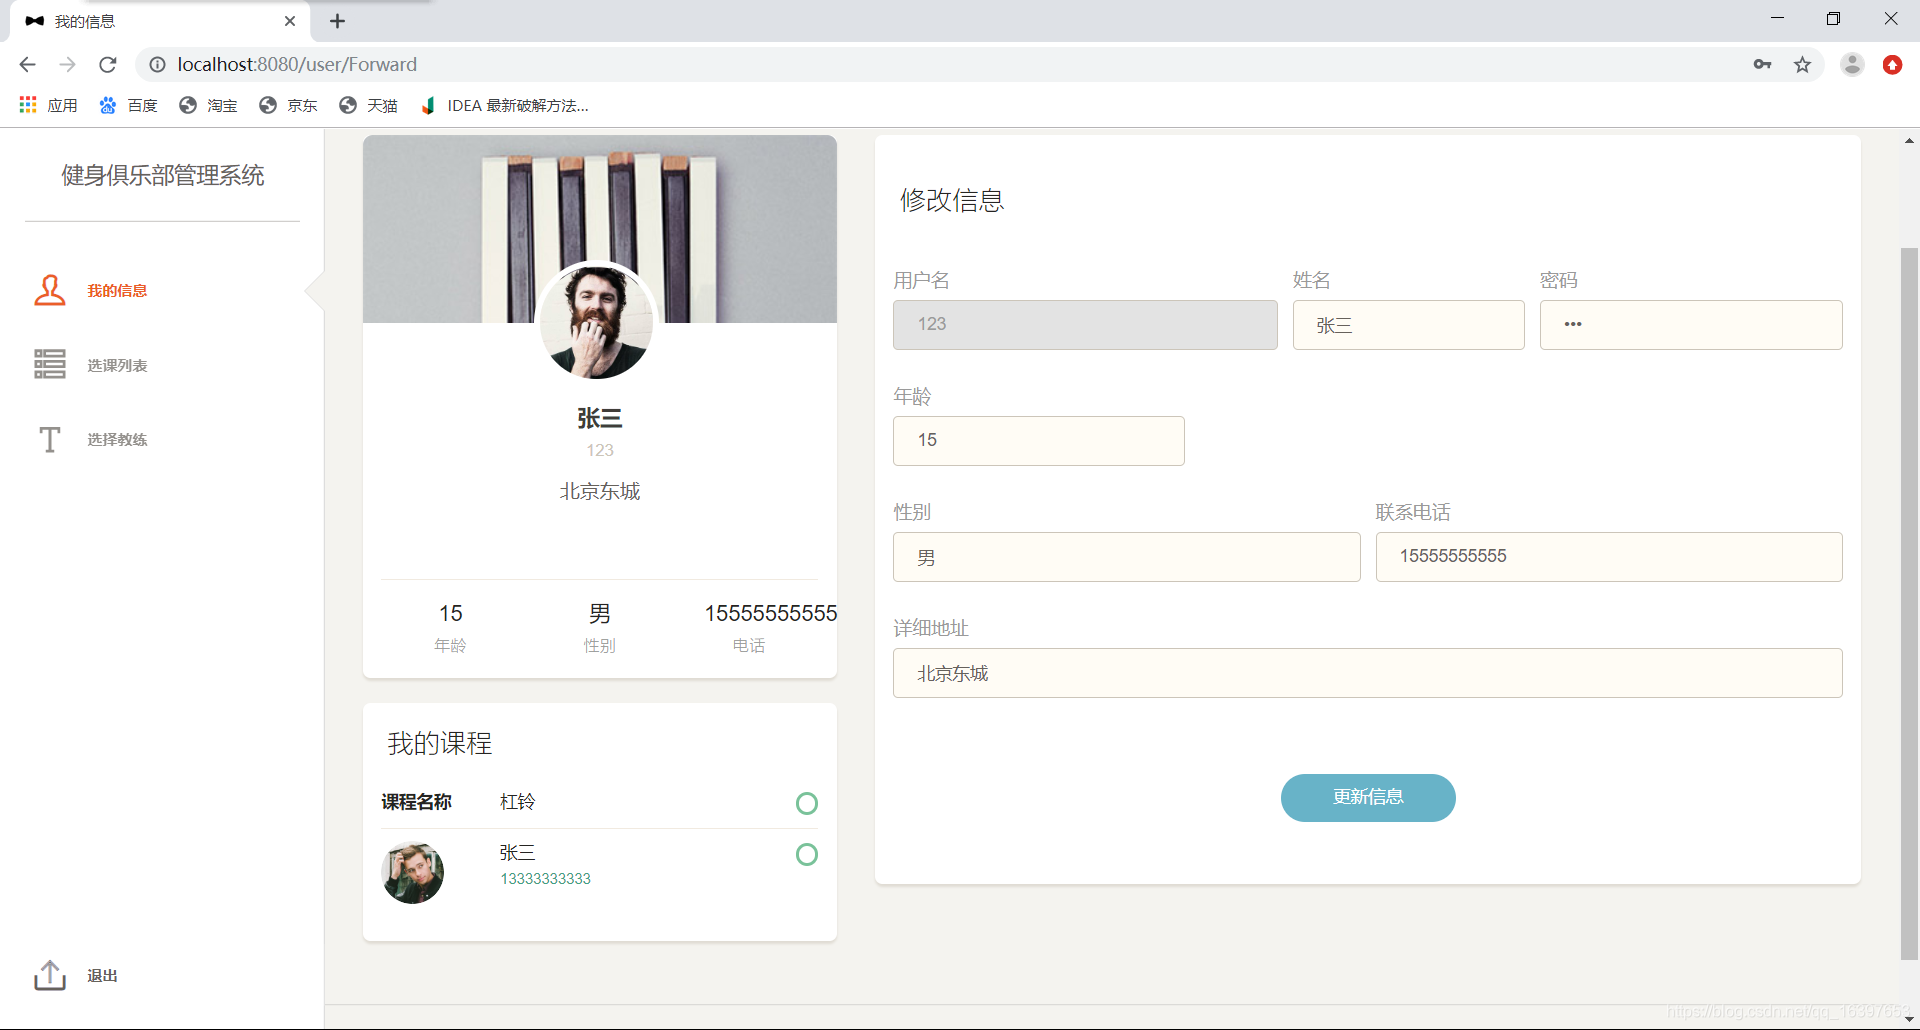Open the 淘宝 bookmark
Screen dimensions: 1920x1030
[208, 105]
